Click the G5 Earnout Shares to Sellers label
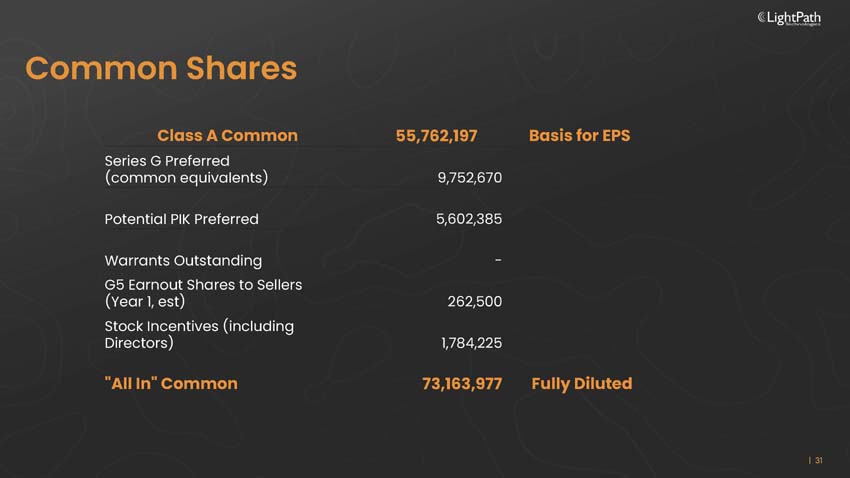Viewport: 850px width, 478px height. pos(203,285)
